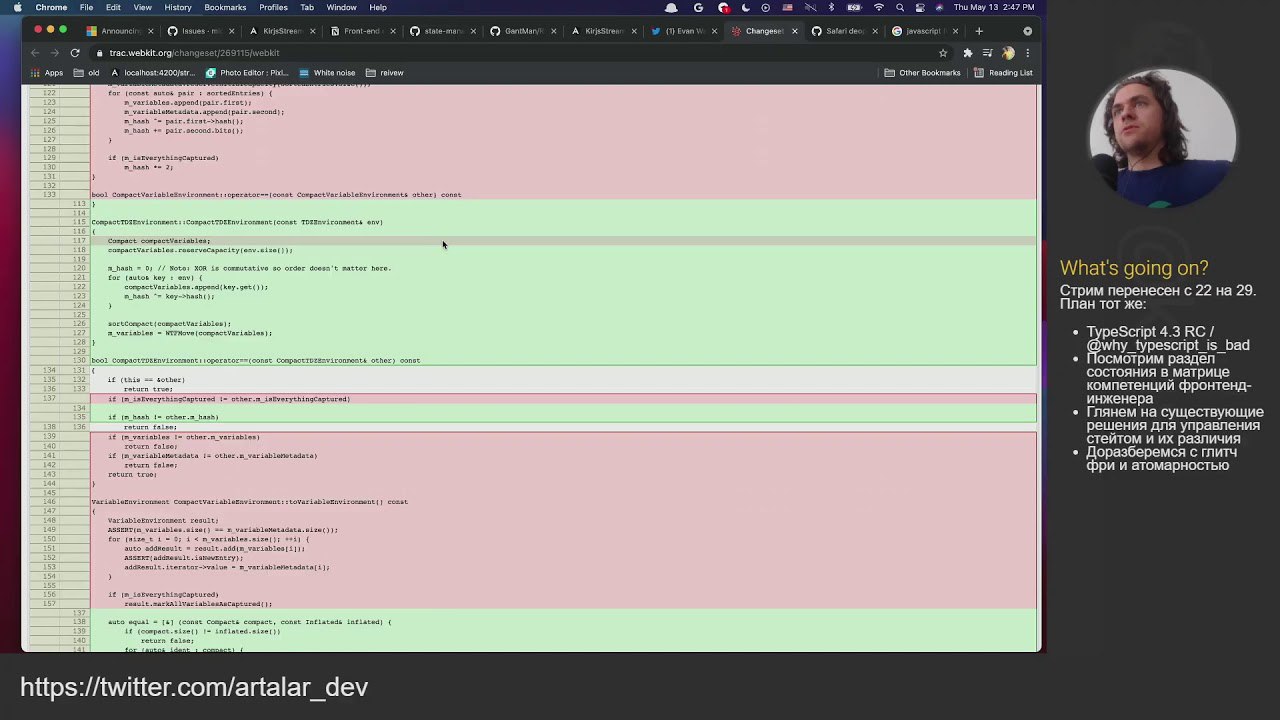Click the Wi-Fi icon in menu bar
This screenshot has height=720, width=1280.
pyautogui.click(x=879, y=7)
